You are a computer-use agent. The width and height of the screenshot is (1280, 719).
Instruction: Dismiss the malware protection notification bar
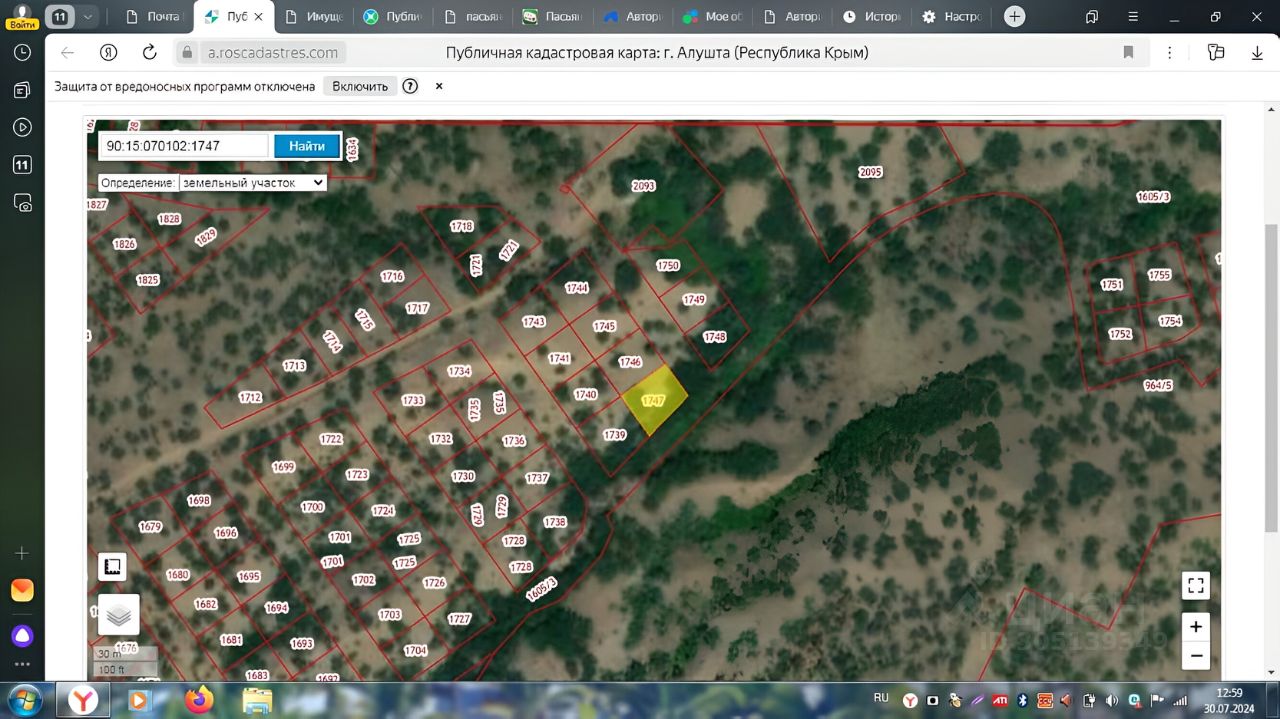click(x=438, y=86)
